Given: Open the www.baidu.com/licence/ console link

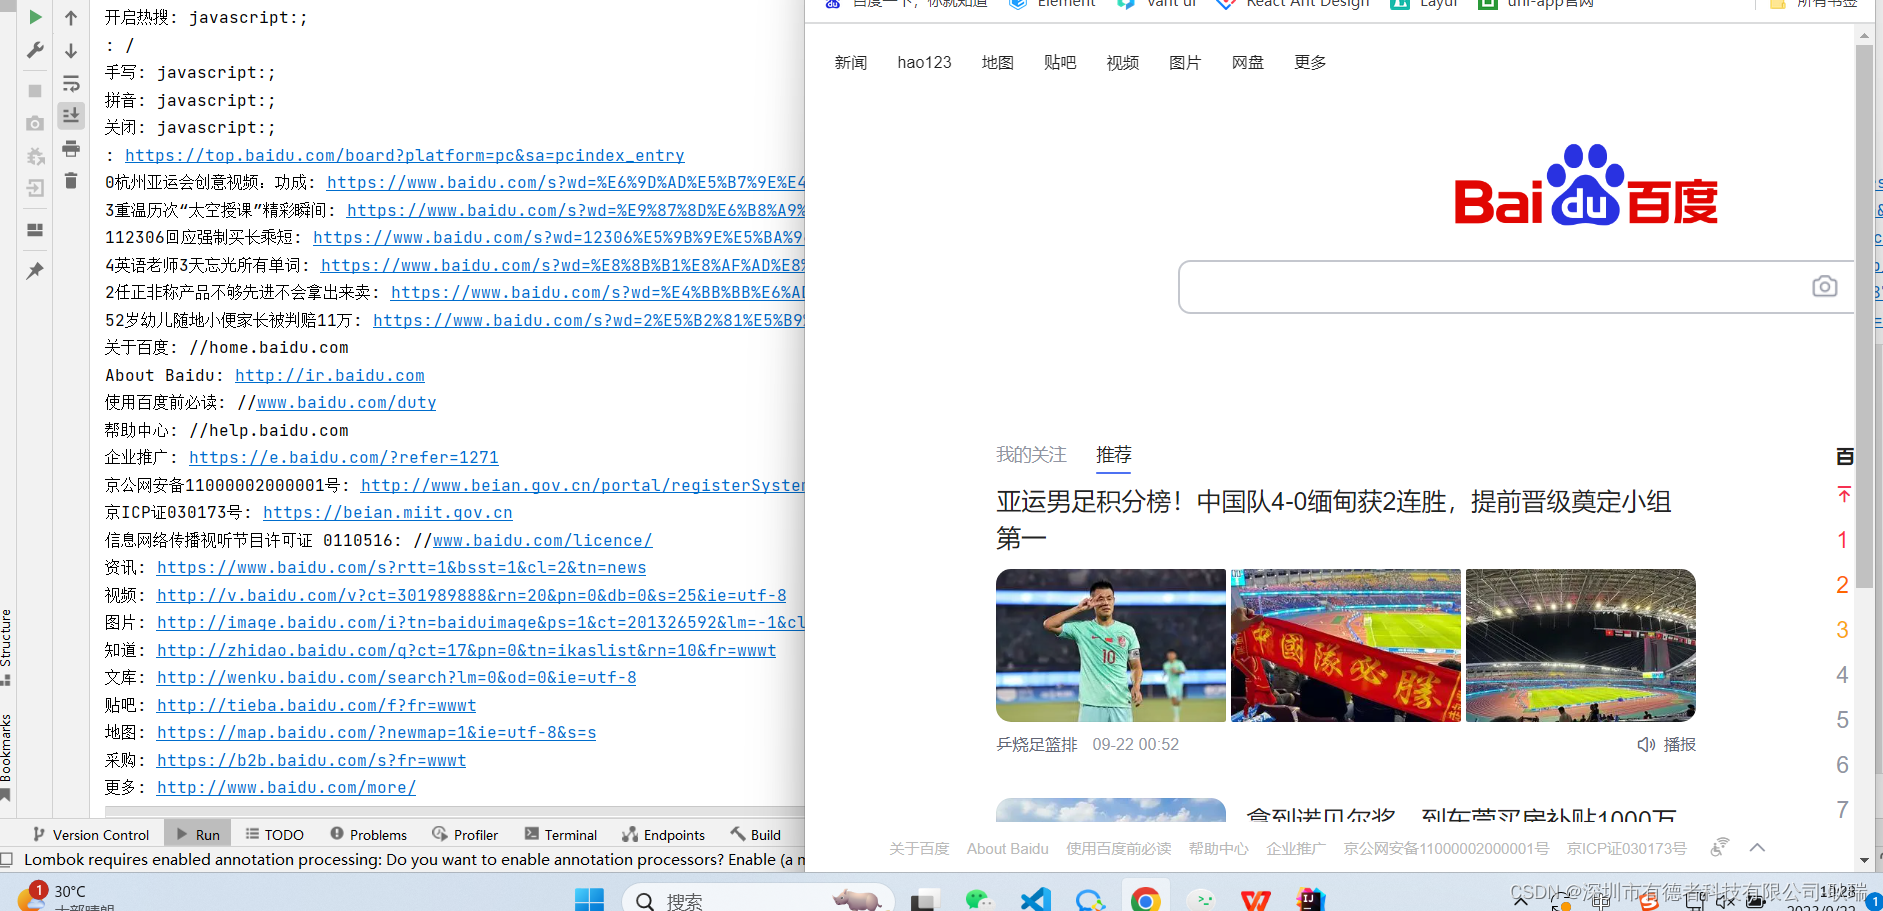Looking at the screenshot, I should (542, 540).
